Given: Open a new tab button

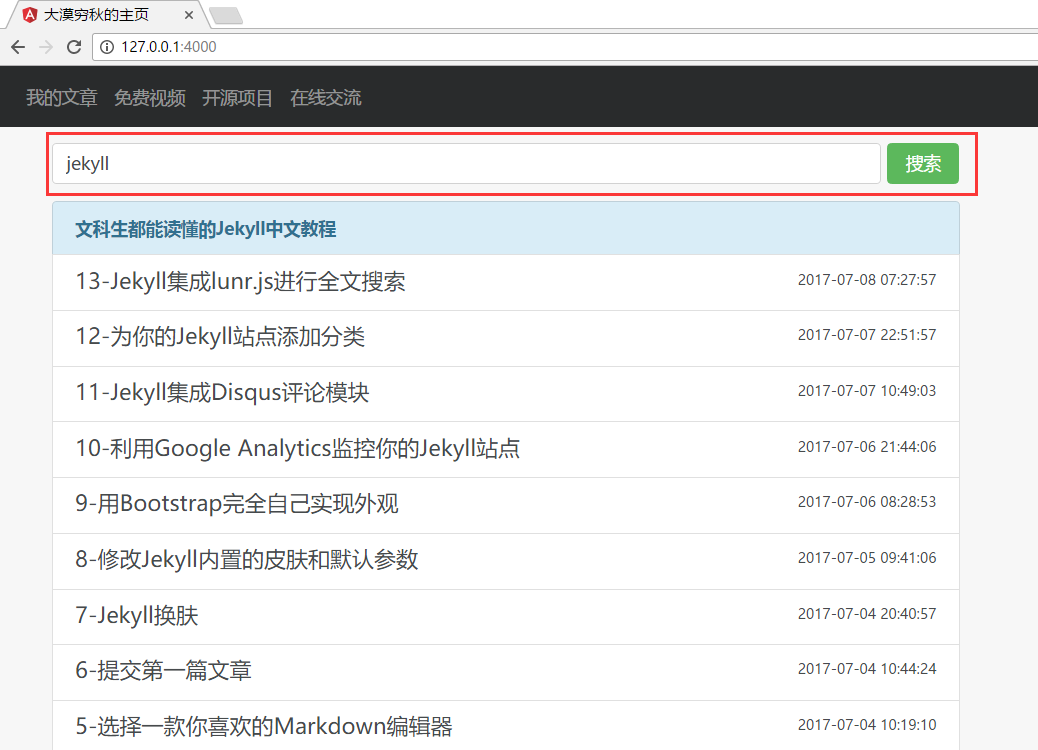Looking at the screenshot, I should click(x=226, y=15).
